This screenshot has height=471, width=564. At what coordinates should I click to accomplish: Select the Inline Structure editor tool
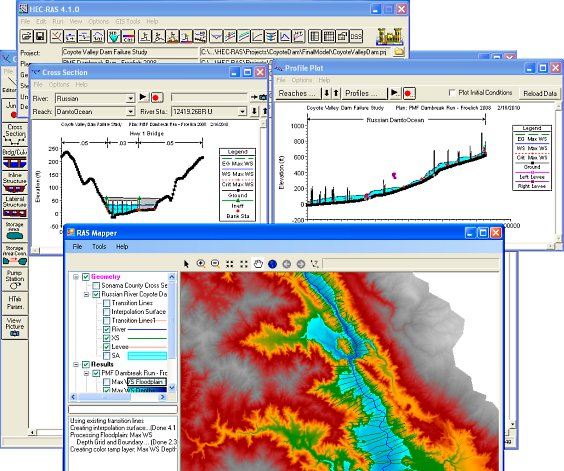point(15,183)
